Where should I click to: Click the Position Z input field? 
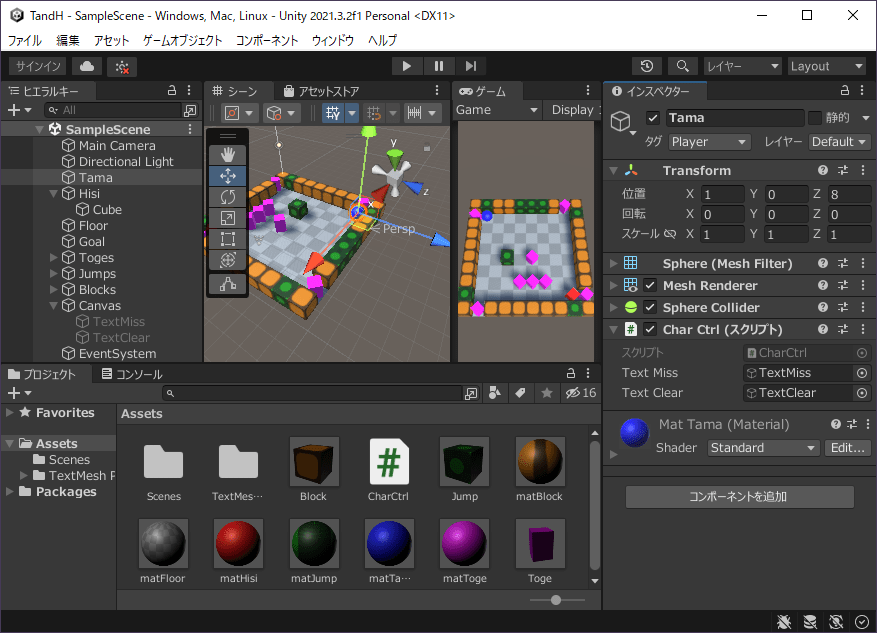click(x=850, y=194)
